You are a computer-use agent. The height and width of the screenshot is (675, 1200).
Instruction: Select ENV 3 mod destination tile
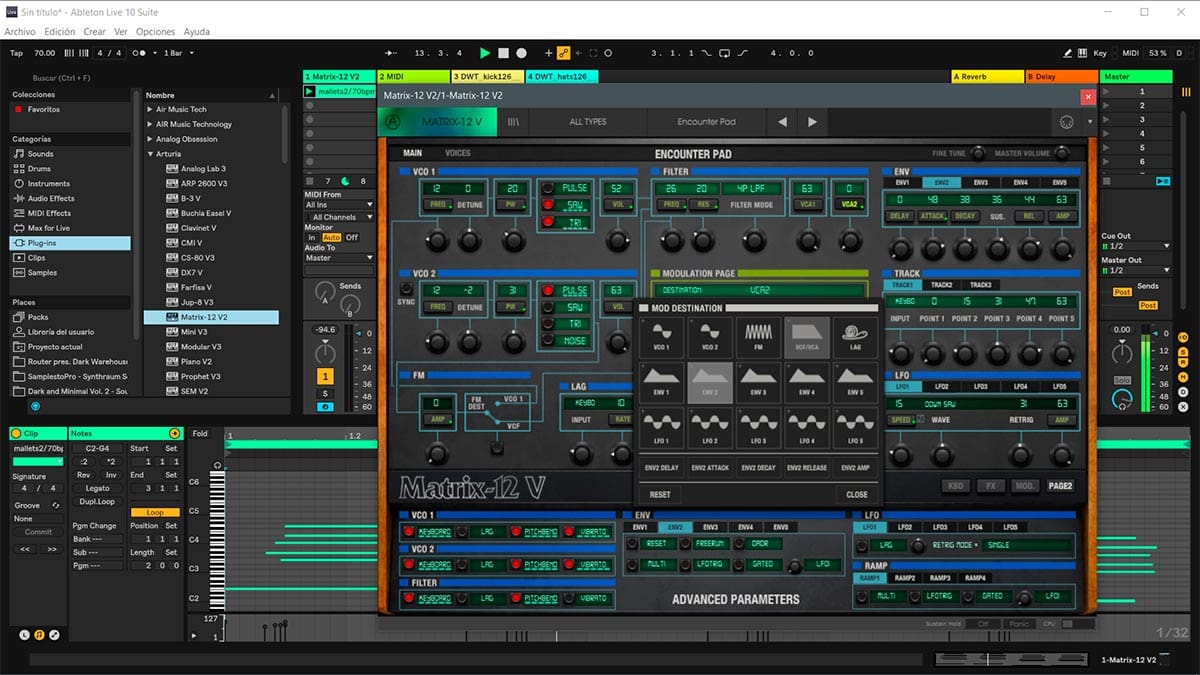pyautogui.click(x=758, y=383)
